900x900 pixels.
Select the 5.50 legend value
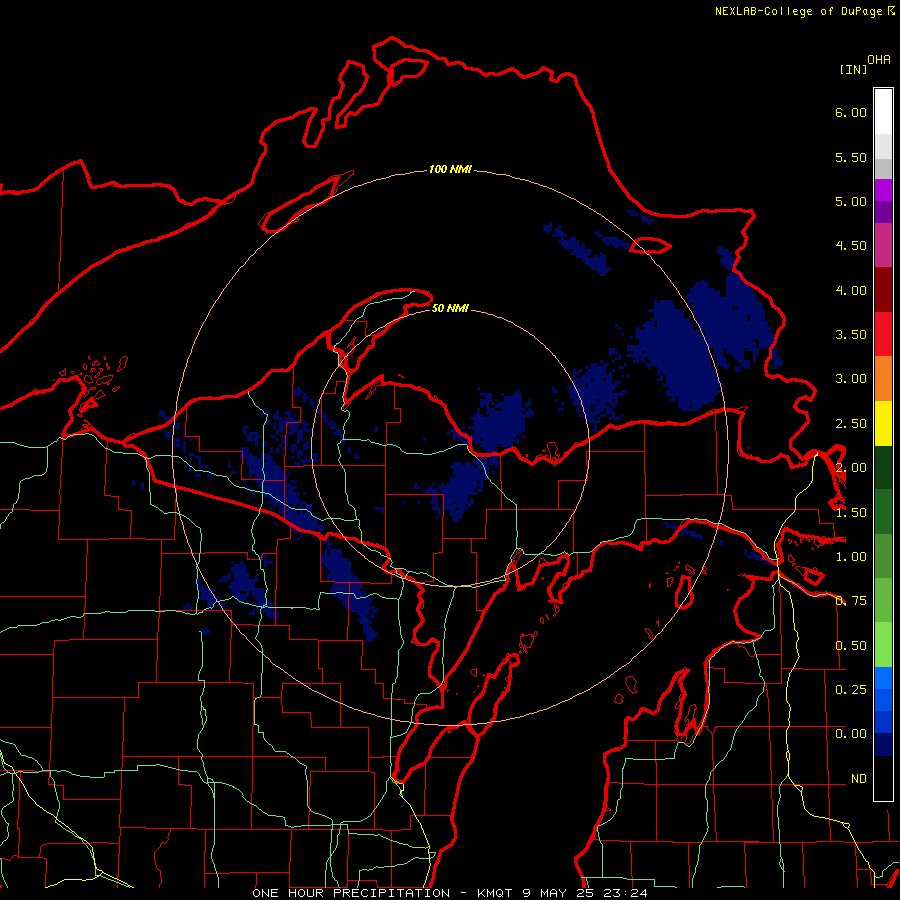point(851,157)
